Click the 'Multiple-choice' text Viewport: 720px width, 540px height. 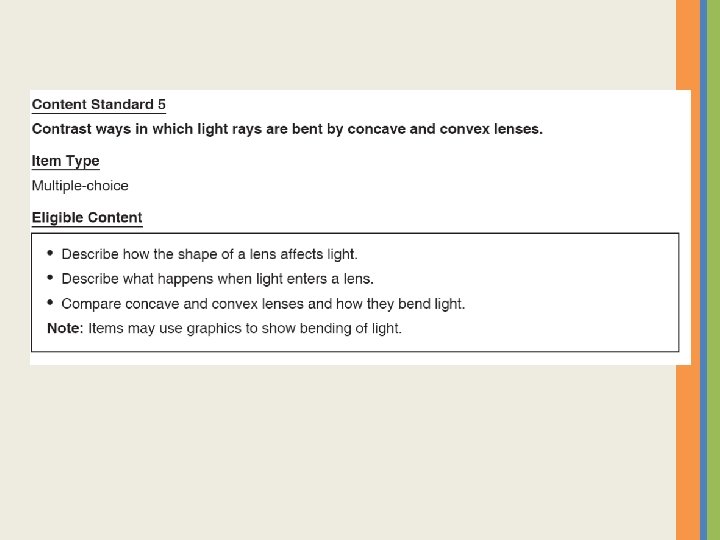[x=80, y=185]
